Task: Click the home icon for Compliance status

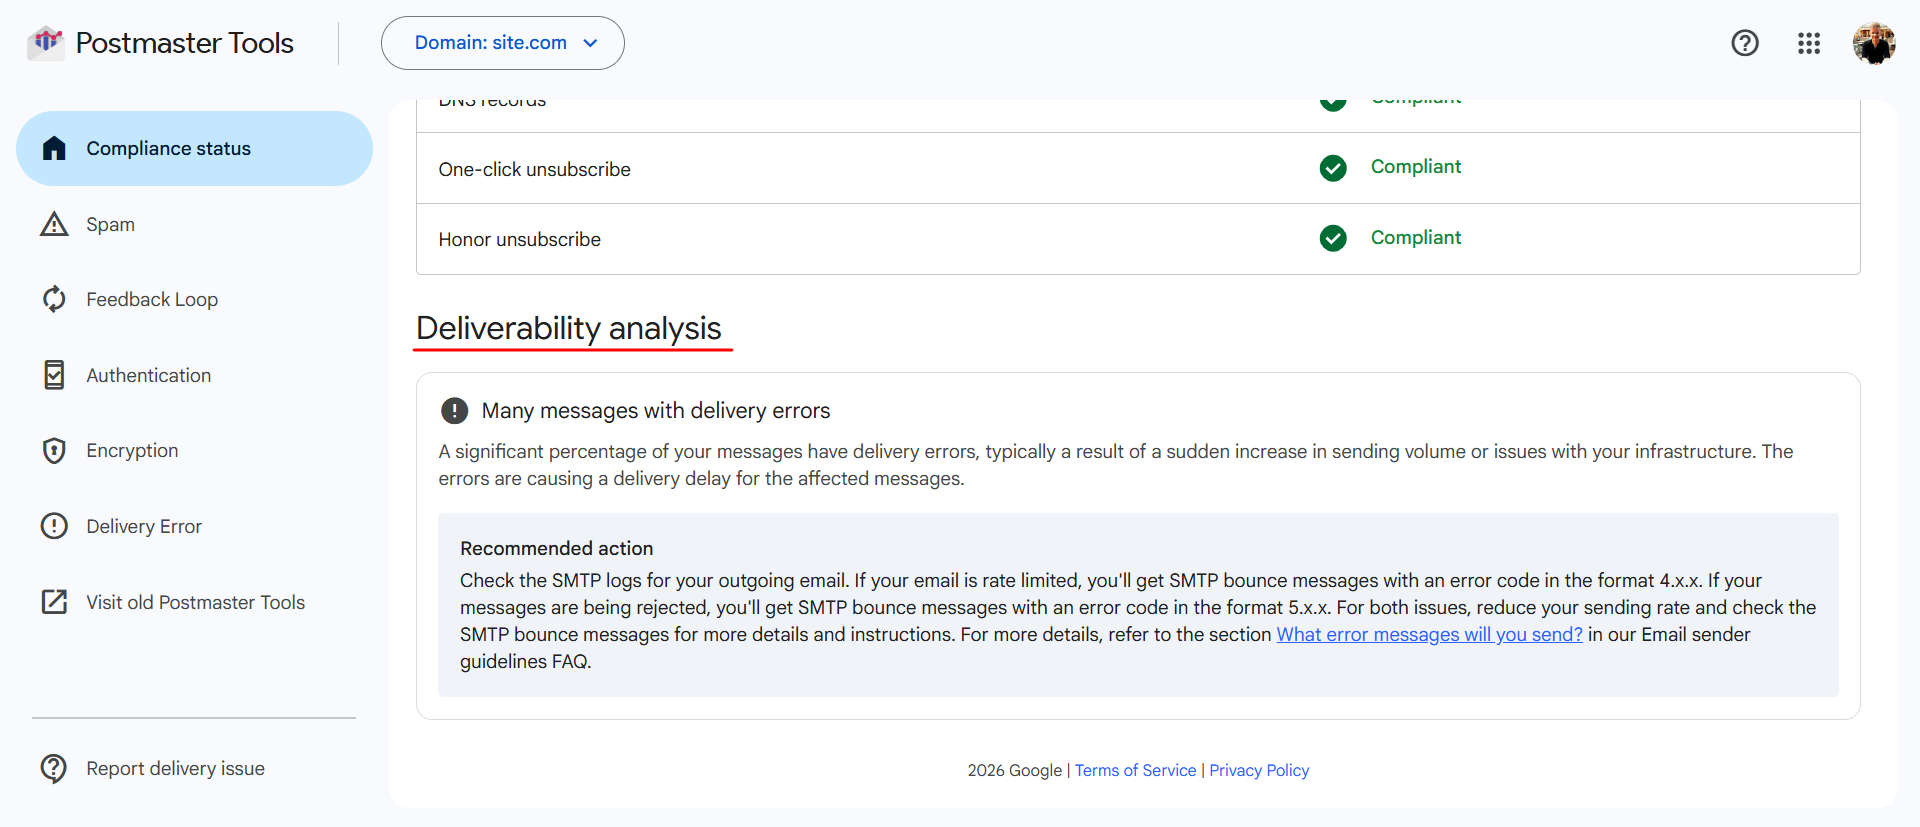Action: click(x=54, y=148)
